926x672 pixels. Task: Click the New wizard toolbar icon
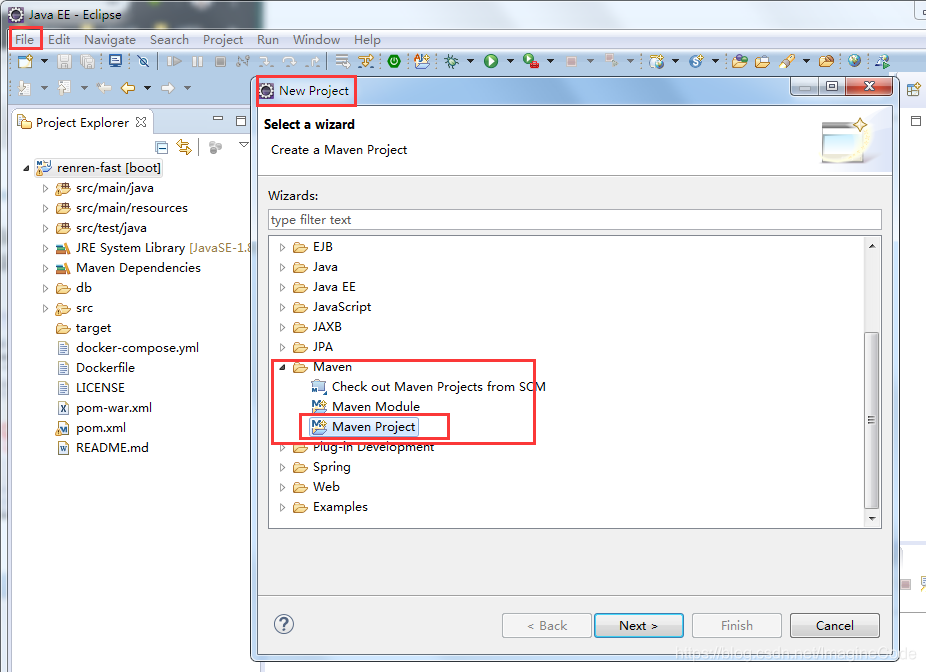click(25, 61)
